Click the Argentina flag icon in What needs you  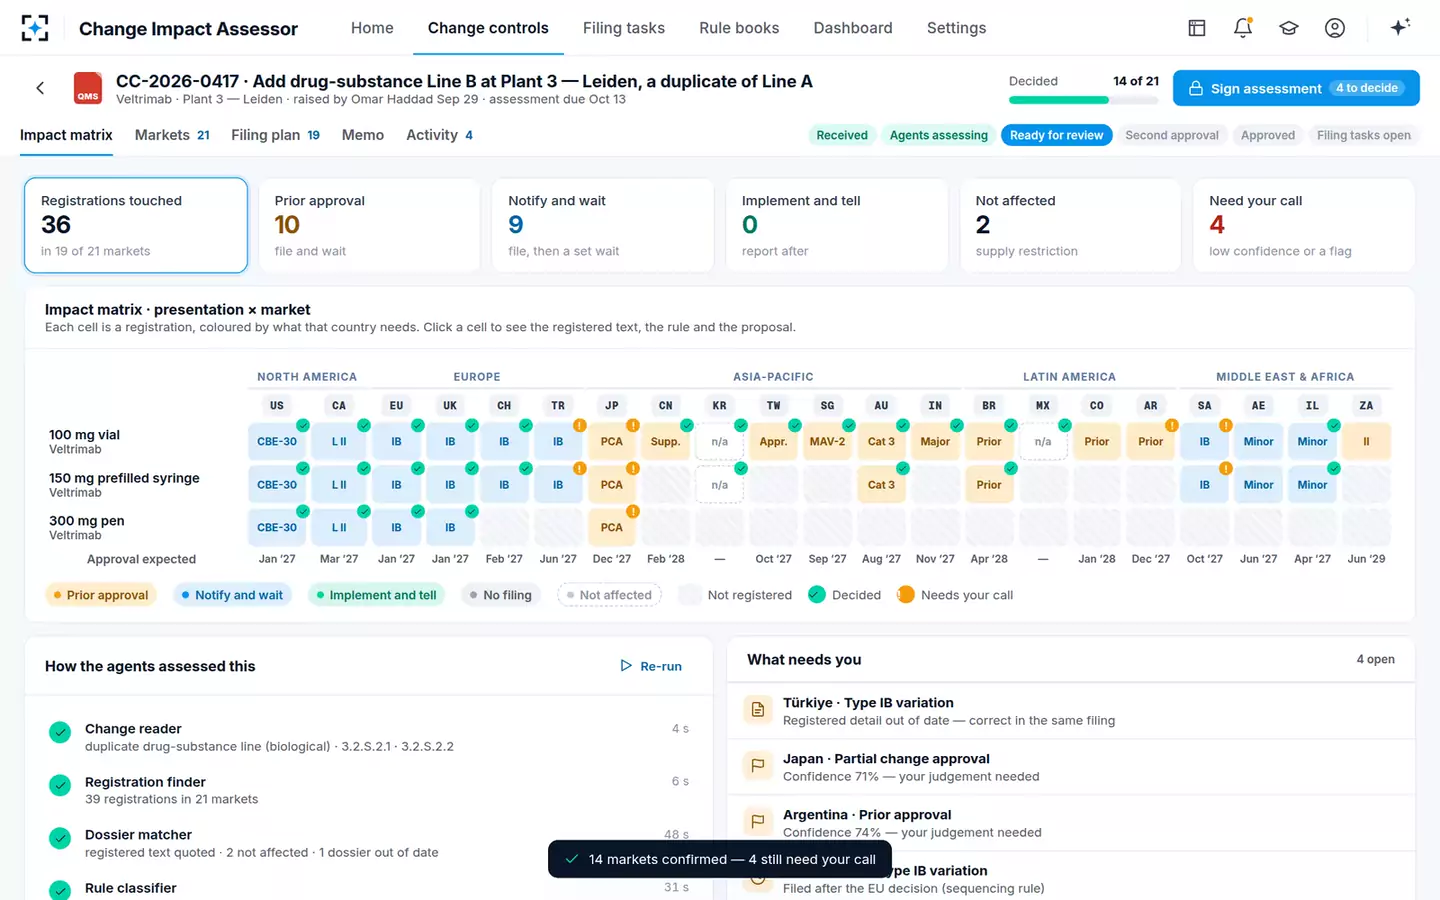coord(758,822)
